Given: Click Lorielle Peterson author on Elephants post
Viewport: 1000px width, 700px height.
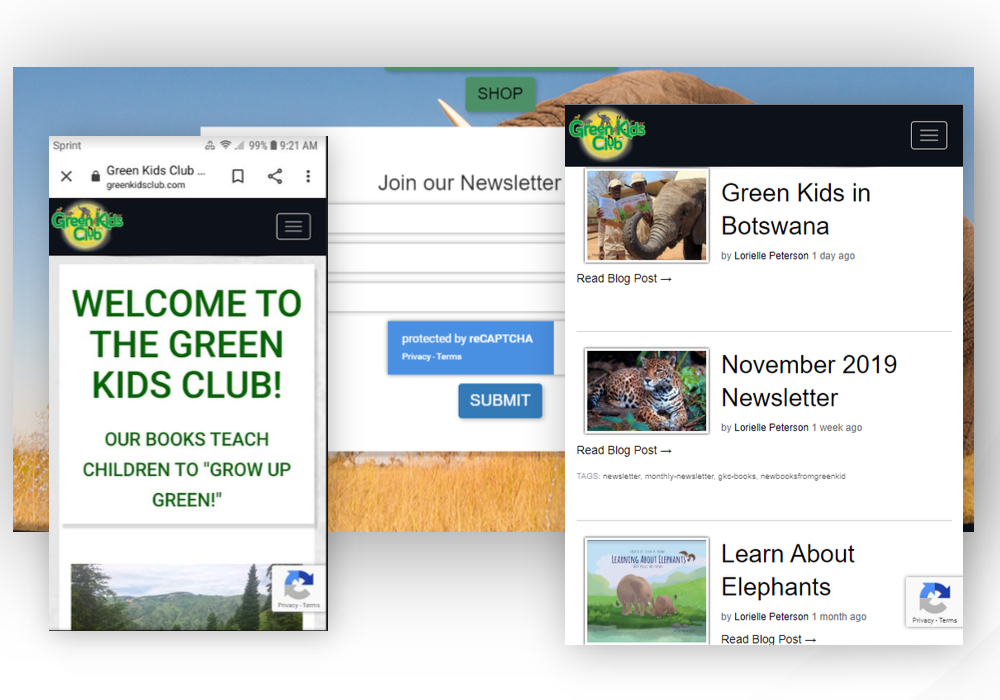Looking at the screenshot, I should click(771, 616).
